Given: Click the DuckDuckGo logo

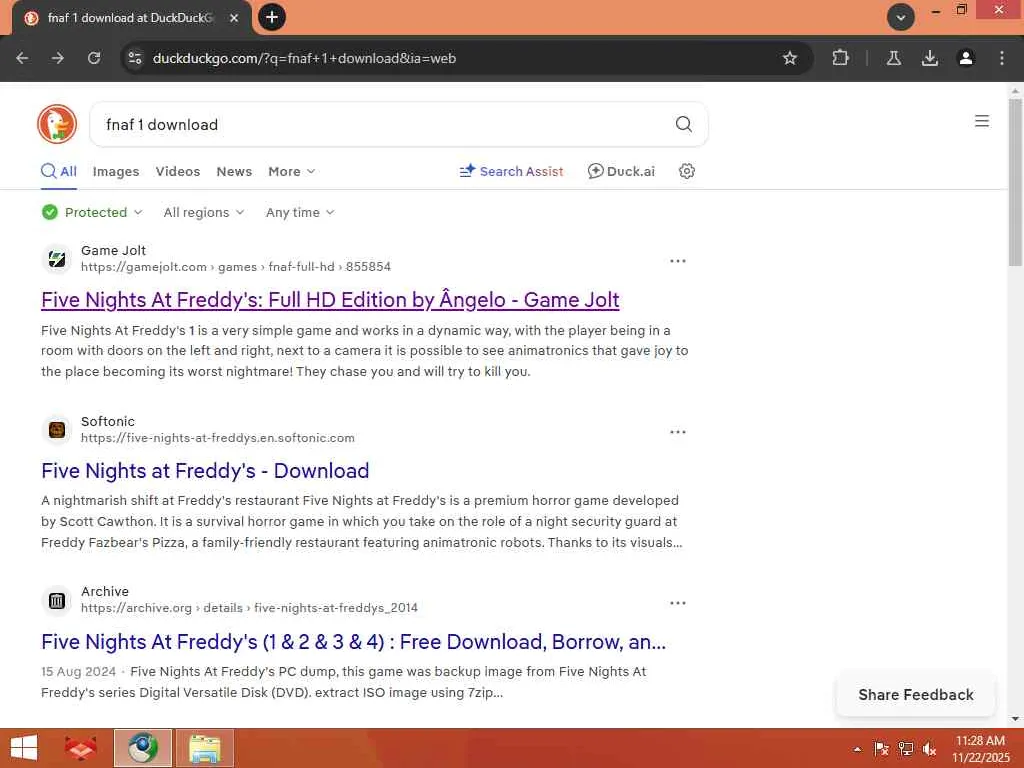Looking at the screenshot, I should [57, 124].
